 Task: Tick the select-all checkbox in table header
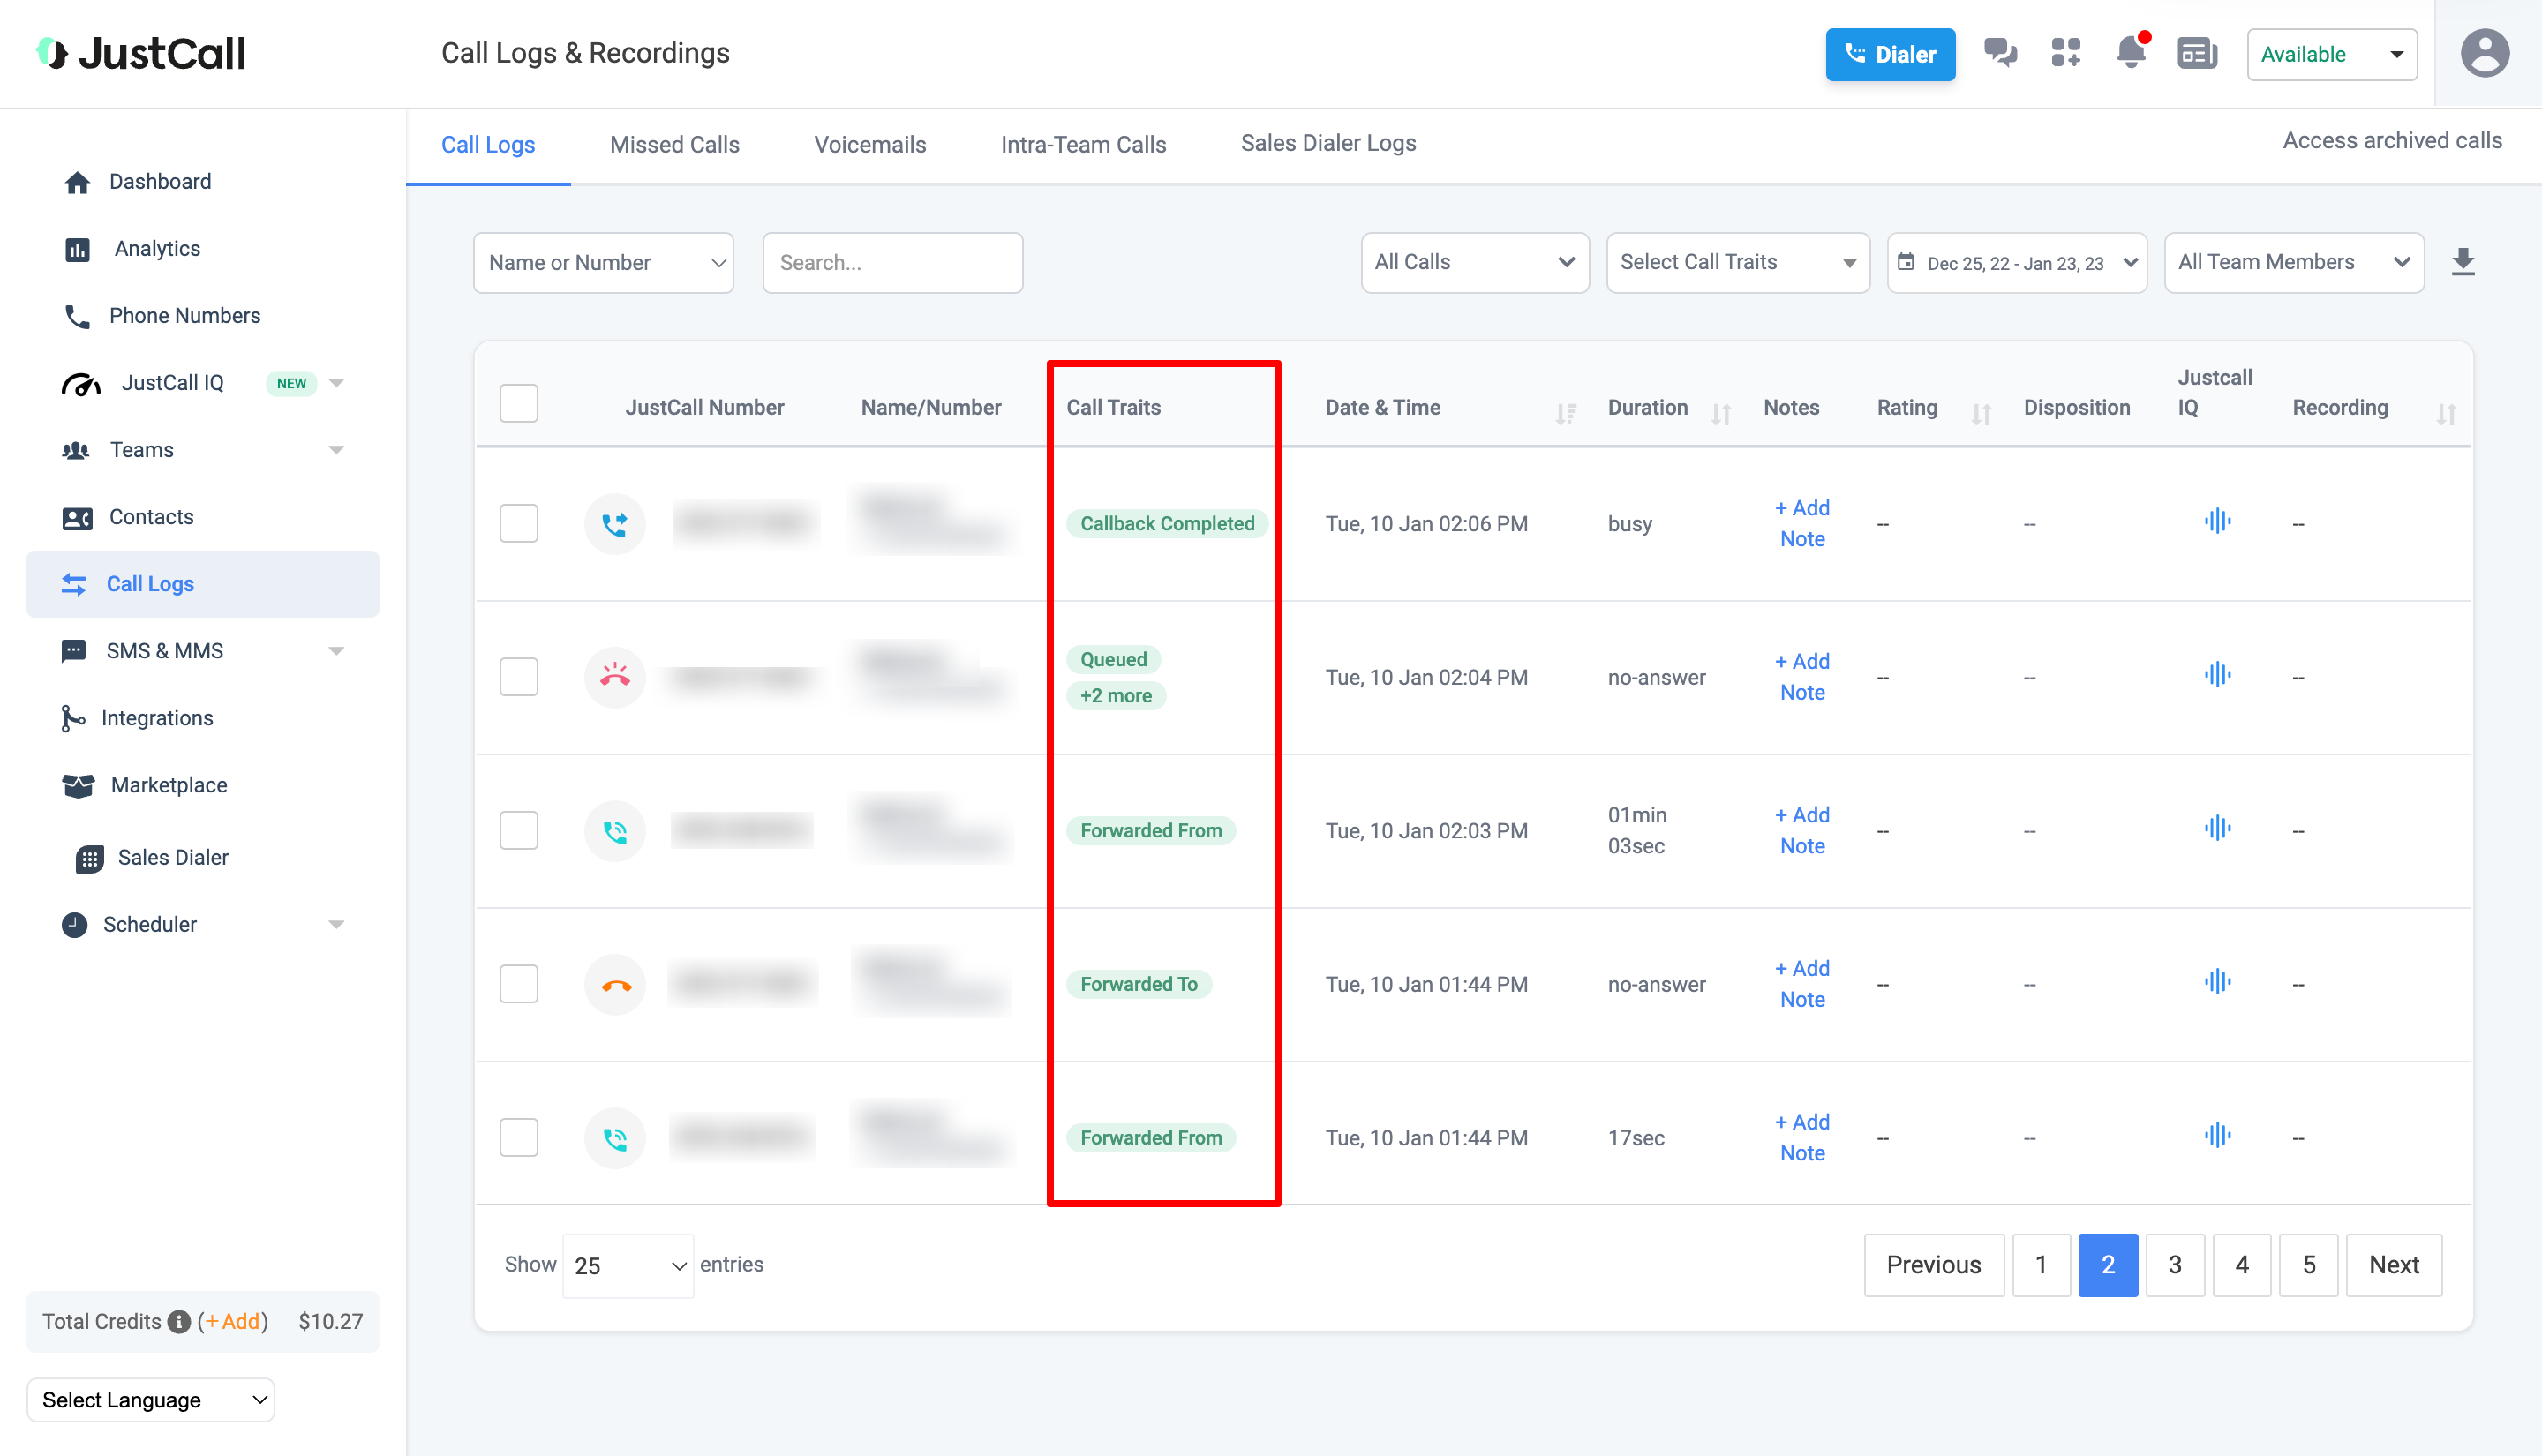(519, 403)
